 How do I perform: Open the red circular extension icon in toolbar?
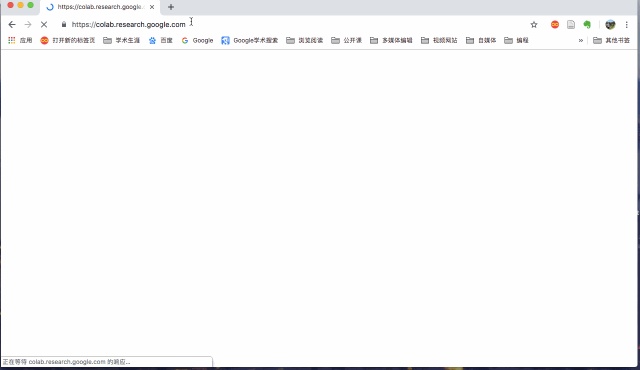[x=555, y=24]
